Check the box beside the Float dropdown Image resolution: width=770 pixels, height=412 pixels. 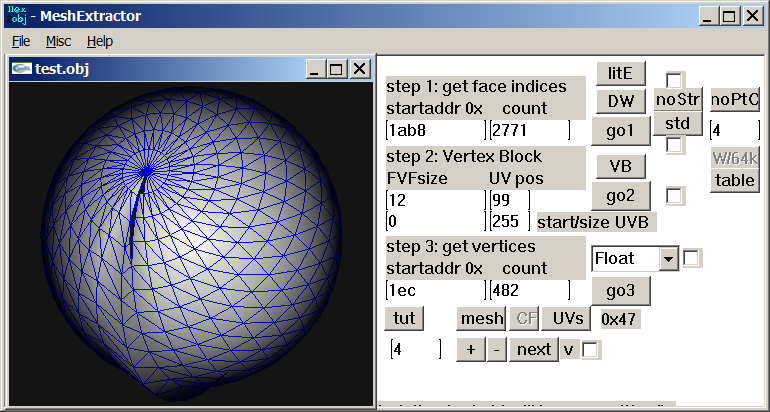(x=692, y=258)
